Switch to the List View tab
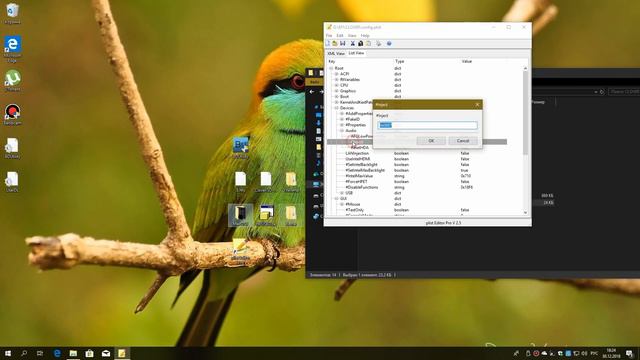 coord(356,53)
